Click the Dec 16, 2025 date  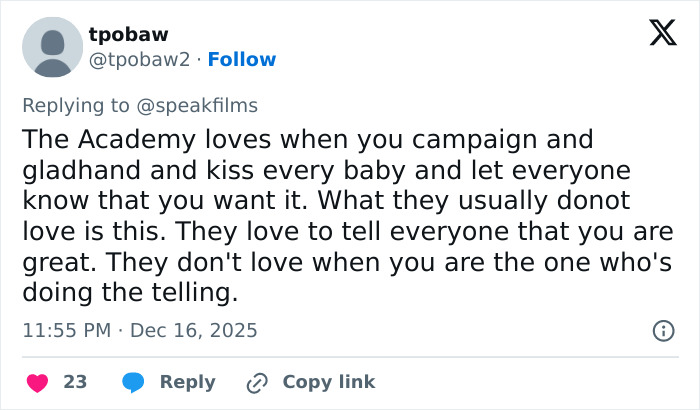192,330
